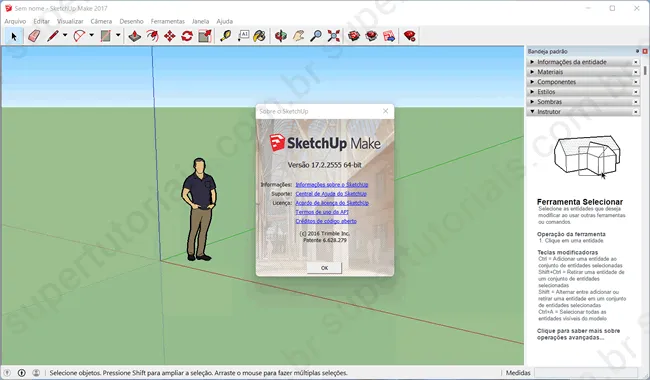
Task: Expand the Informações da entidade panel
Action: pyautogui.click(x=583, y=62)
